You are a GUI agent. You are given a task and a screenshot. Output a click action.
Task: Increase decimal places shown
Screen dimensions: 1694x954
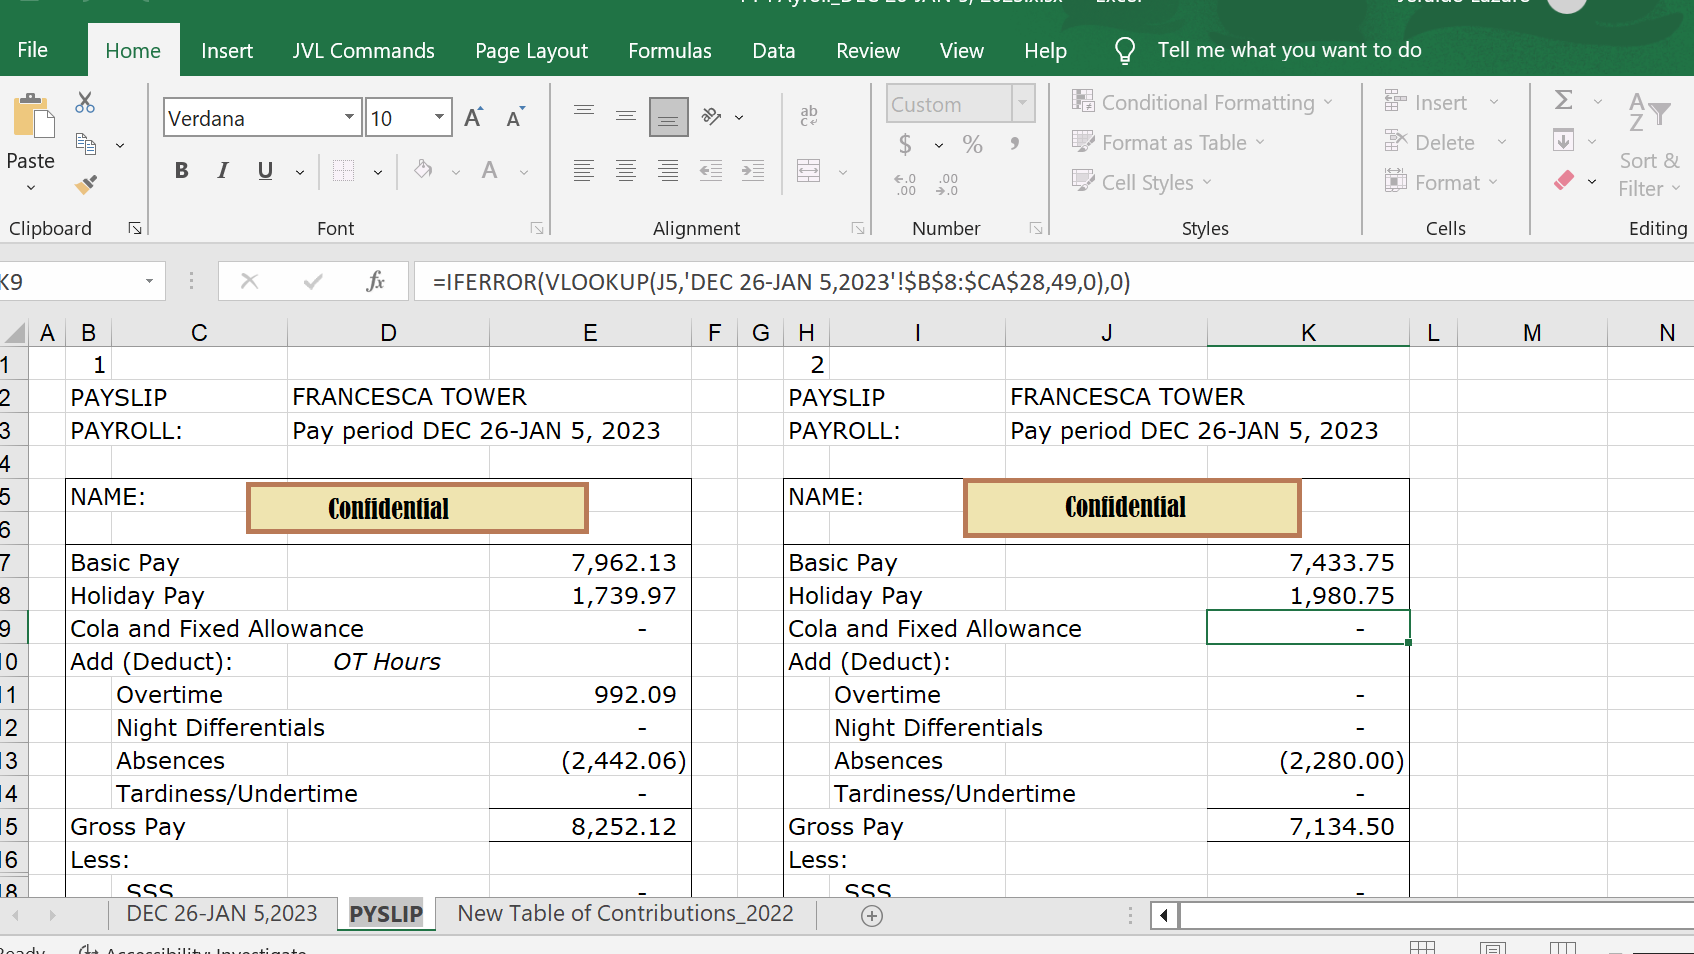[905, 184]
